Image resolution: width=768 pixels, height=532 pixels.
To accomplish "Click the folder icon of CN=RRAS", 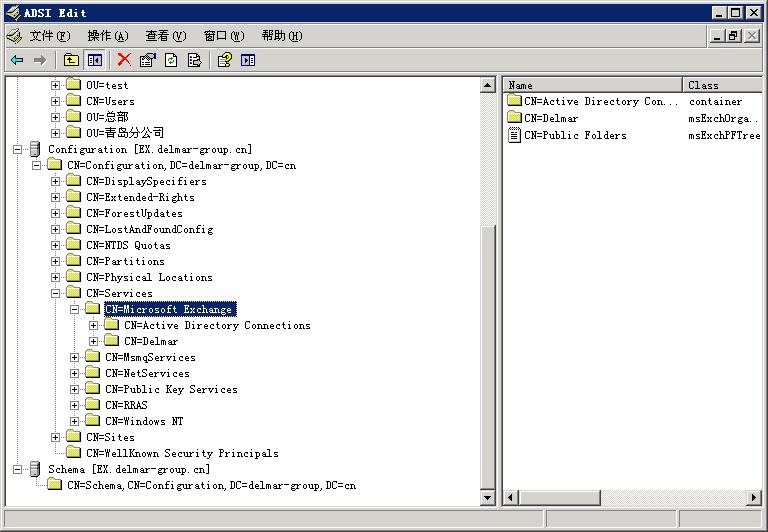I will click(93, 404).
